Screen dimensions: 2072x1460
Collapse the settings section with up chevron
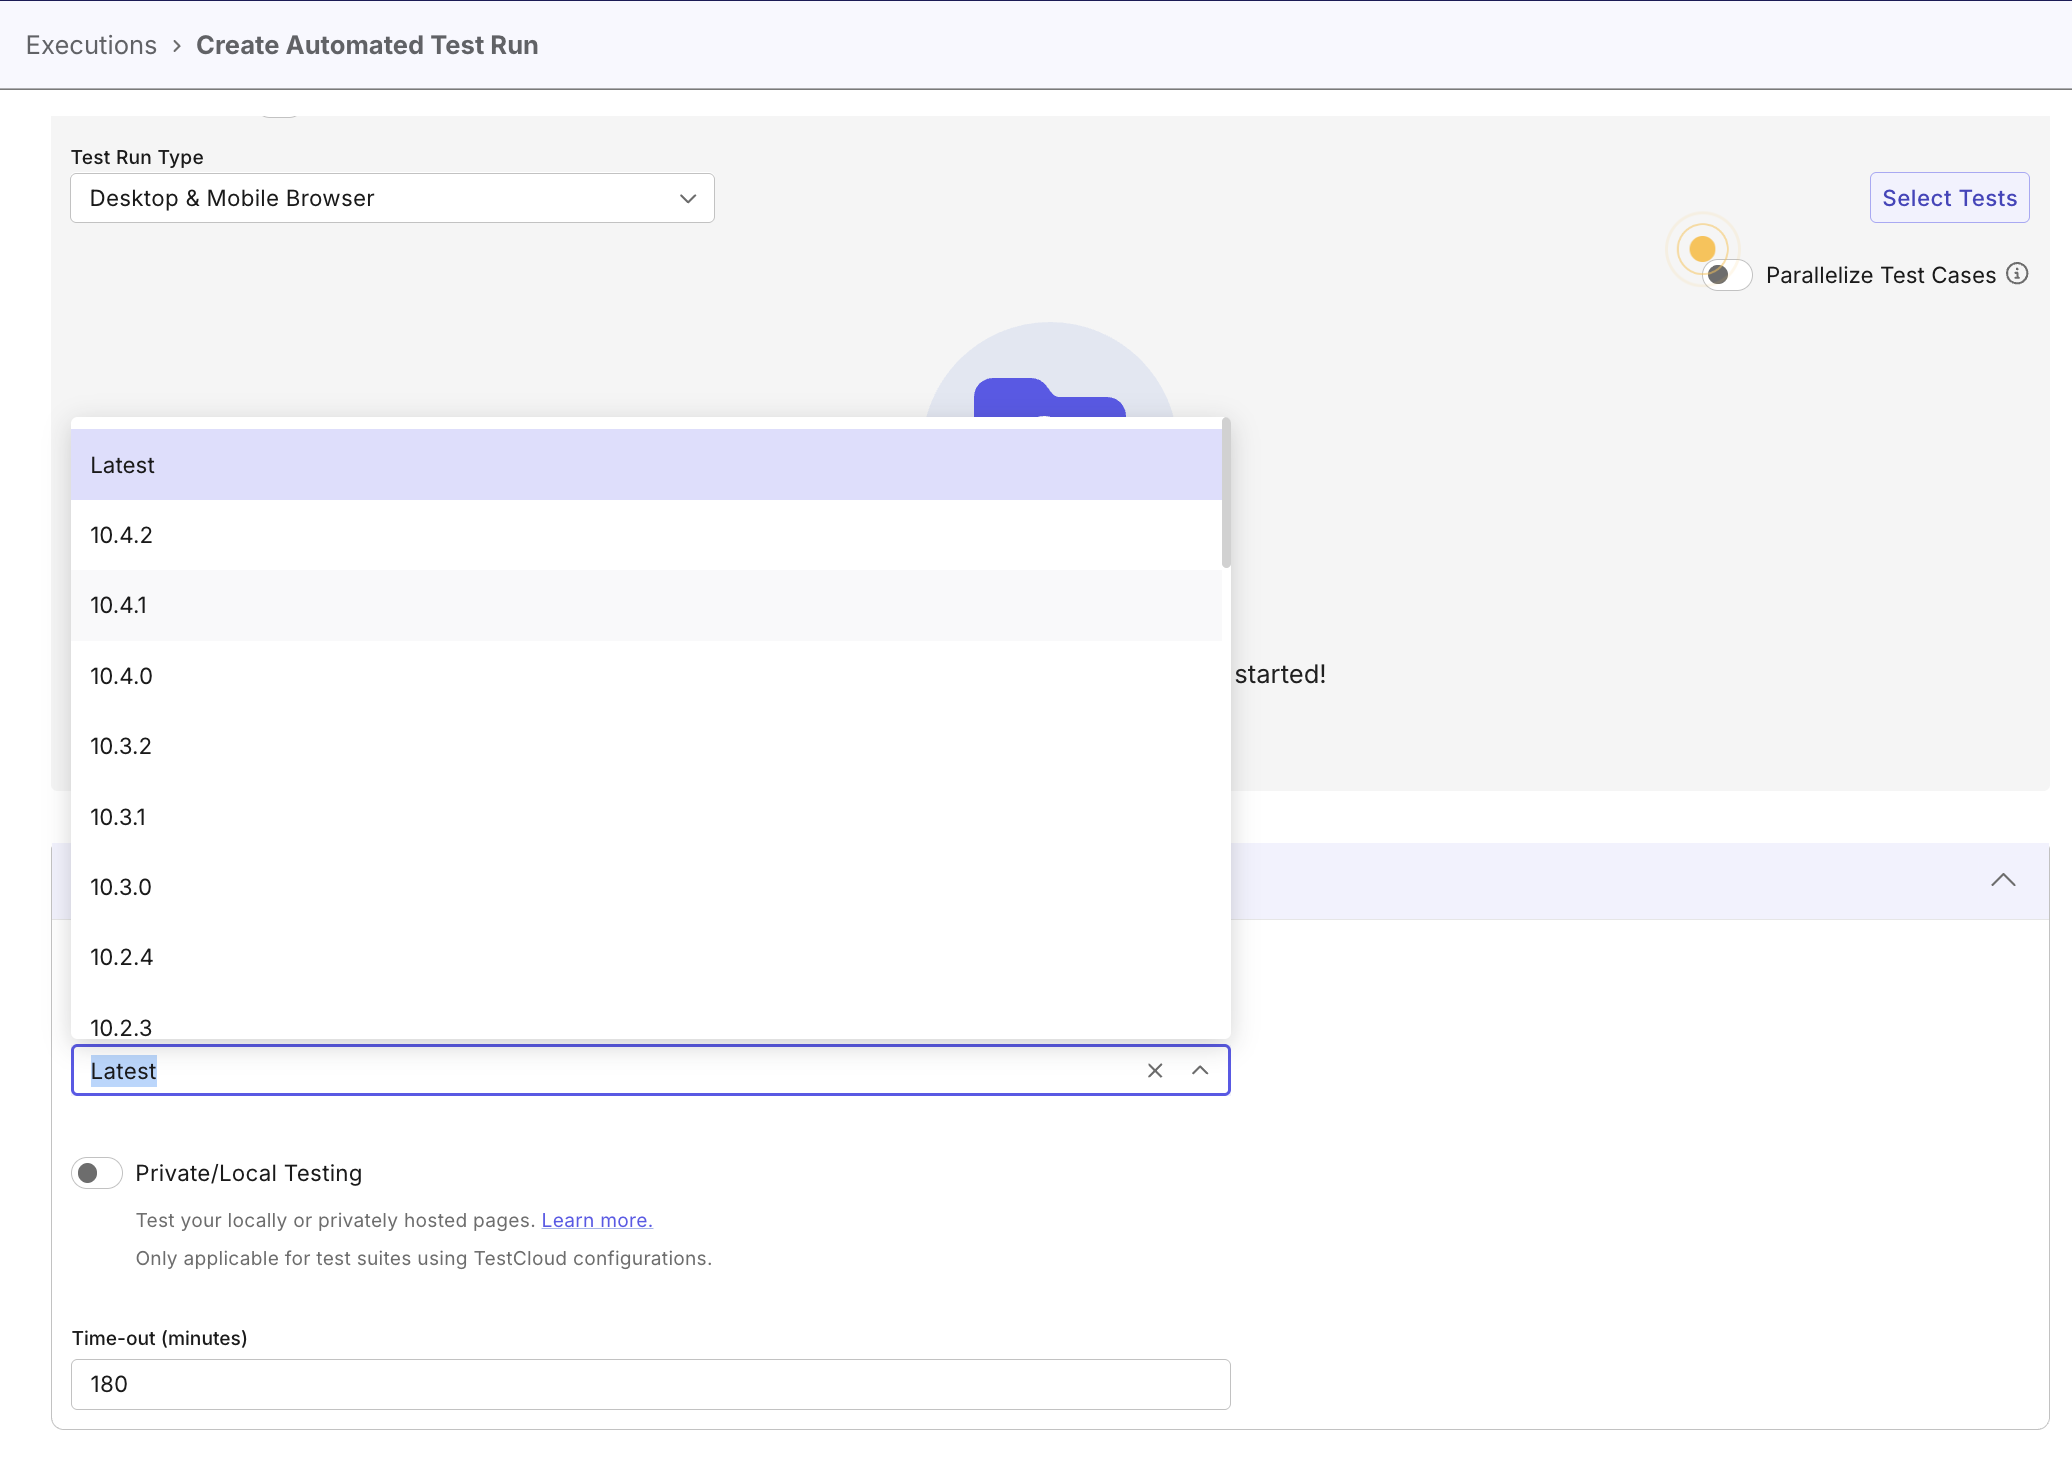coord(2002,880)
